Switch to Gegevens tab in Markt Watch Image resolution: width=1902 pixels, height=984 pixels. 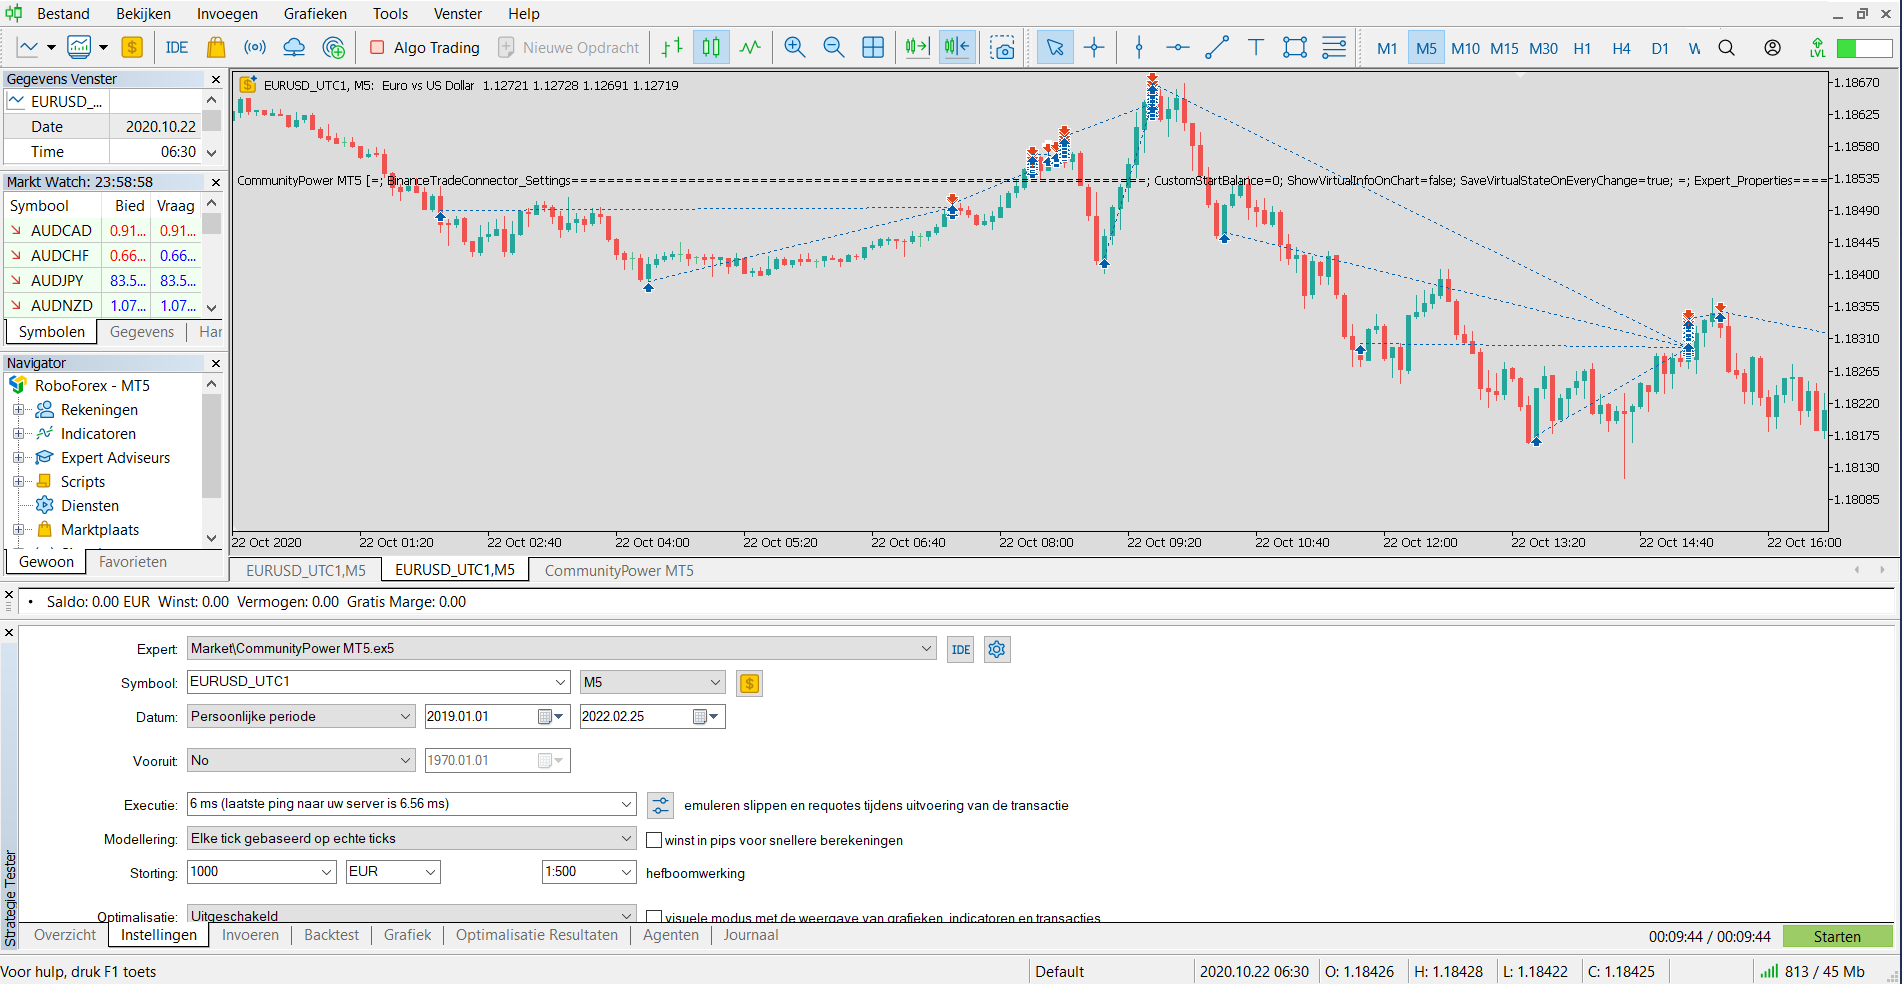tap(141, 332)
